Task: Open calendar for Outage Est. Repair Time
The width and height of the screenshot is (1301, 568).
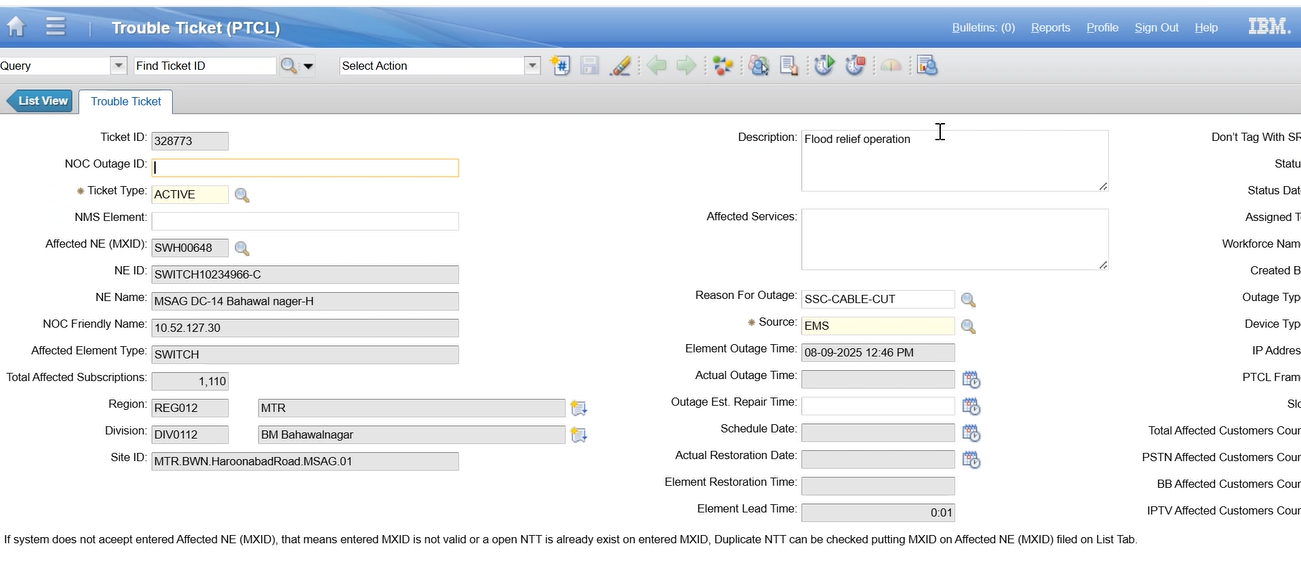Action: (x=970, y=406)
